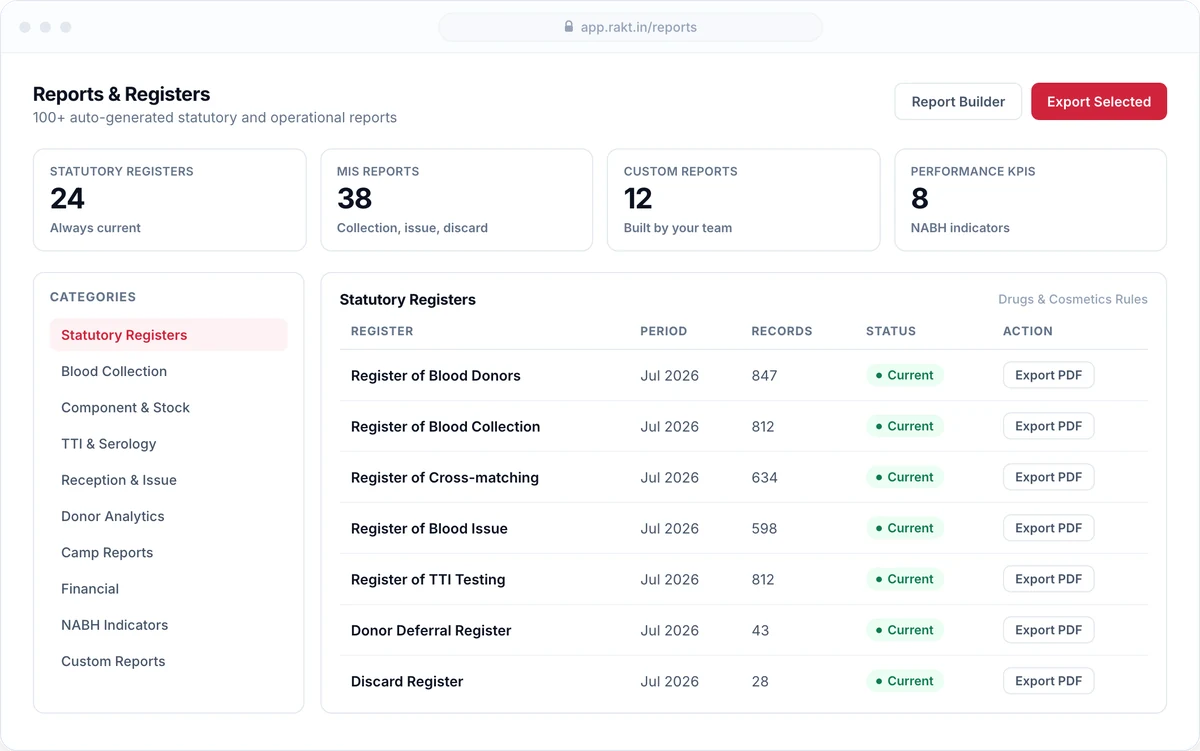Click Current status of Cross-matching register

[905, 477]
